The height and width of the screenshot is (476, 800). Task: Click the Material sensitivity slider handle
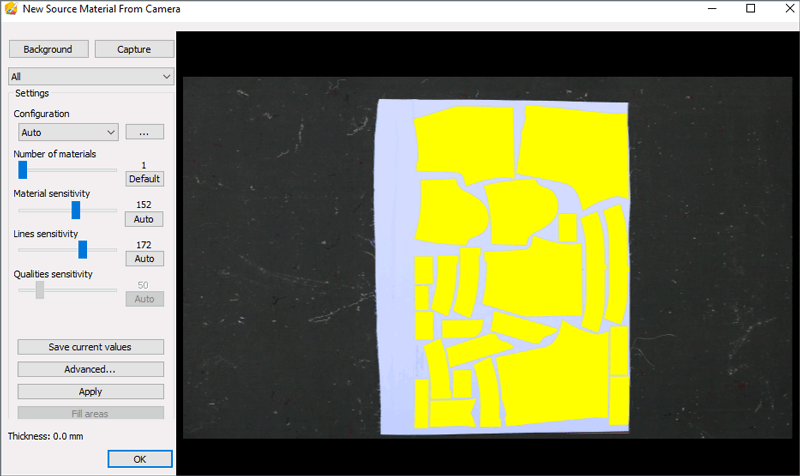(76, 210)
